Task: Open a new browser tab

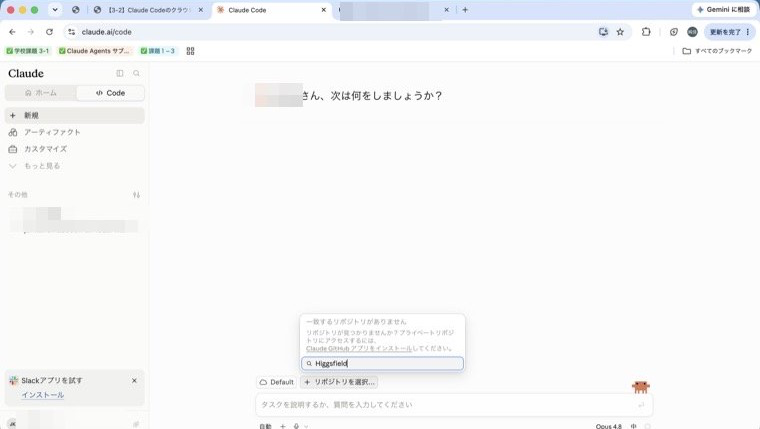Action: pyautogui.click(x=465, y=10)
